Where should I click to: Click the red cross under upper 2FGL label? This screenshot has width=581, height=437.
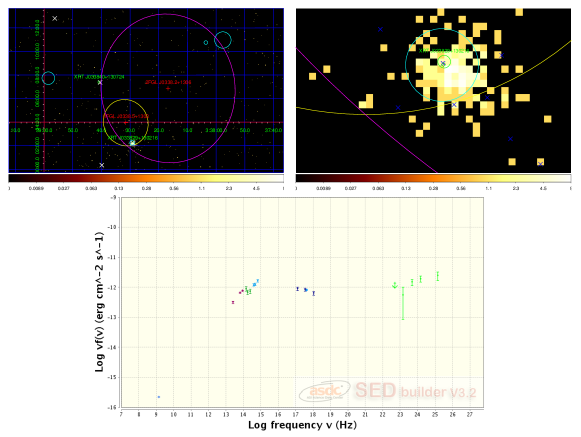(x=168, y=89)
